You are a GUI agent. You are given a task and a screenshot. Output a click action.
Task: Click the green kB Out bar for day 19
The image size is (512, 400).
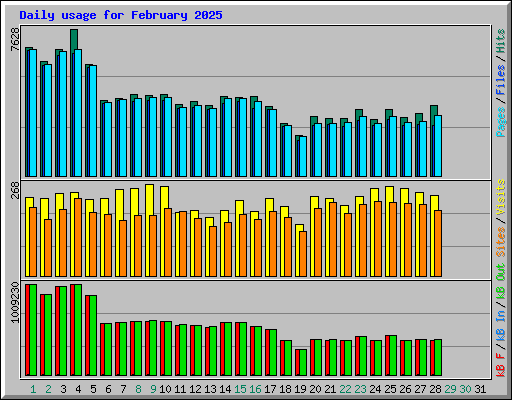pyautogui.click(x=303, y=363)
